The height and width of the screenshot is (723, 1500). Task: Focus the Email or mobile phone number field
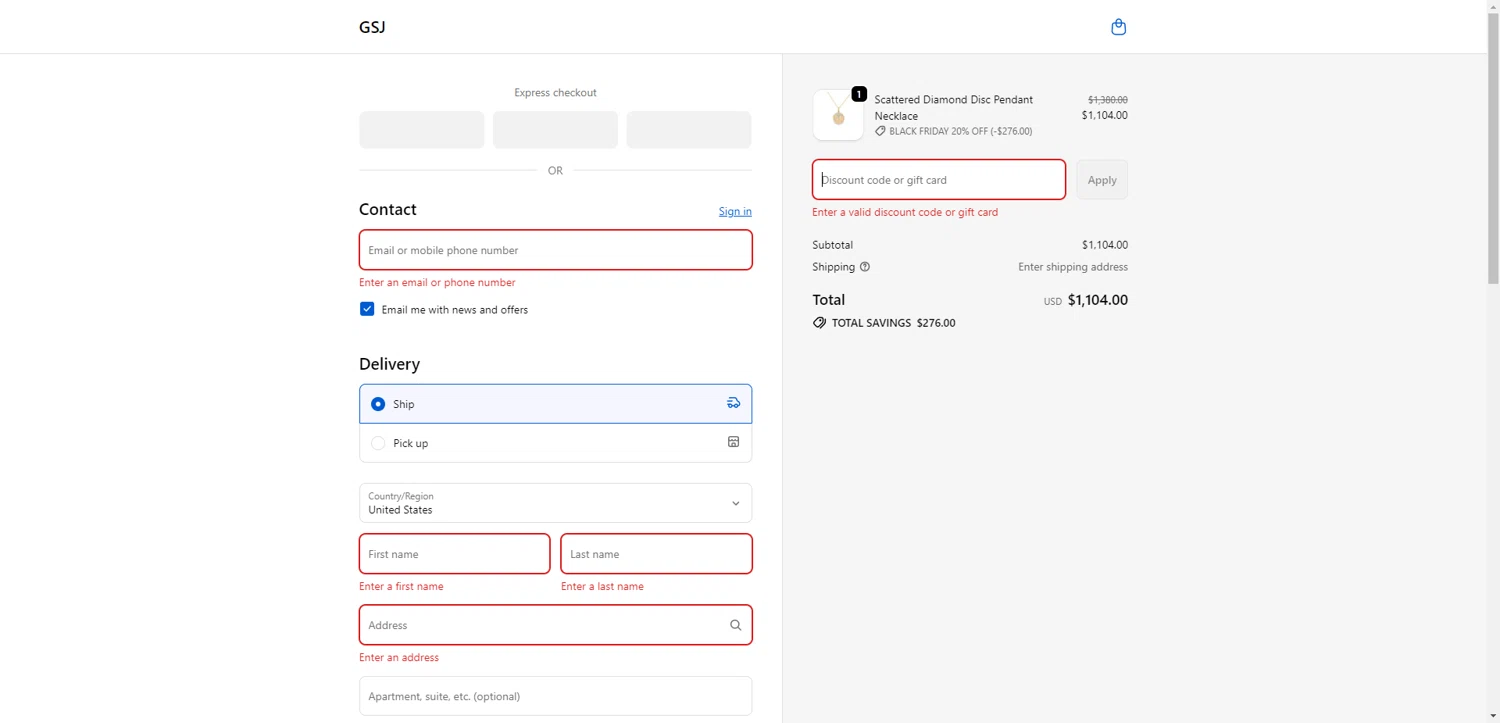(555, 250)
